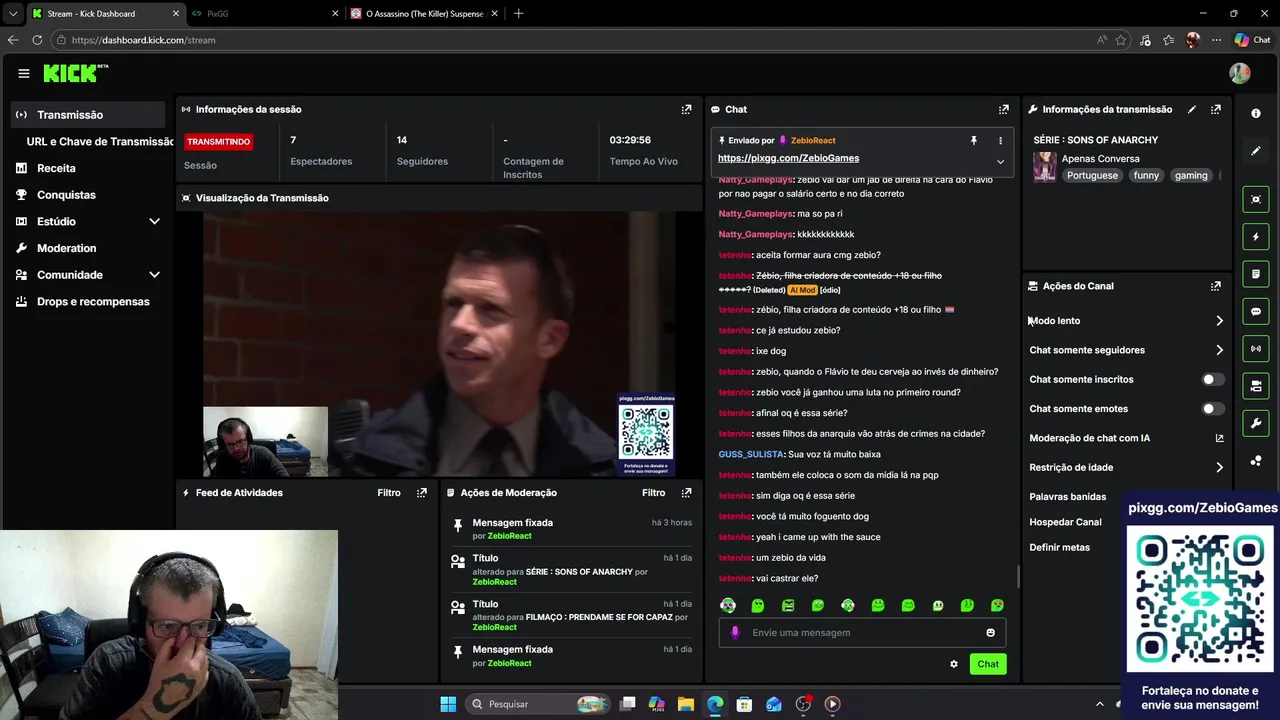
Task: Open the emoji picker in the message box
Action: coord(990,632)
